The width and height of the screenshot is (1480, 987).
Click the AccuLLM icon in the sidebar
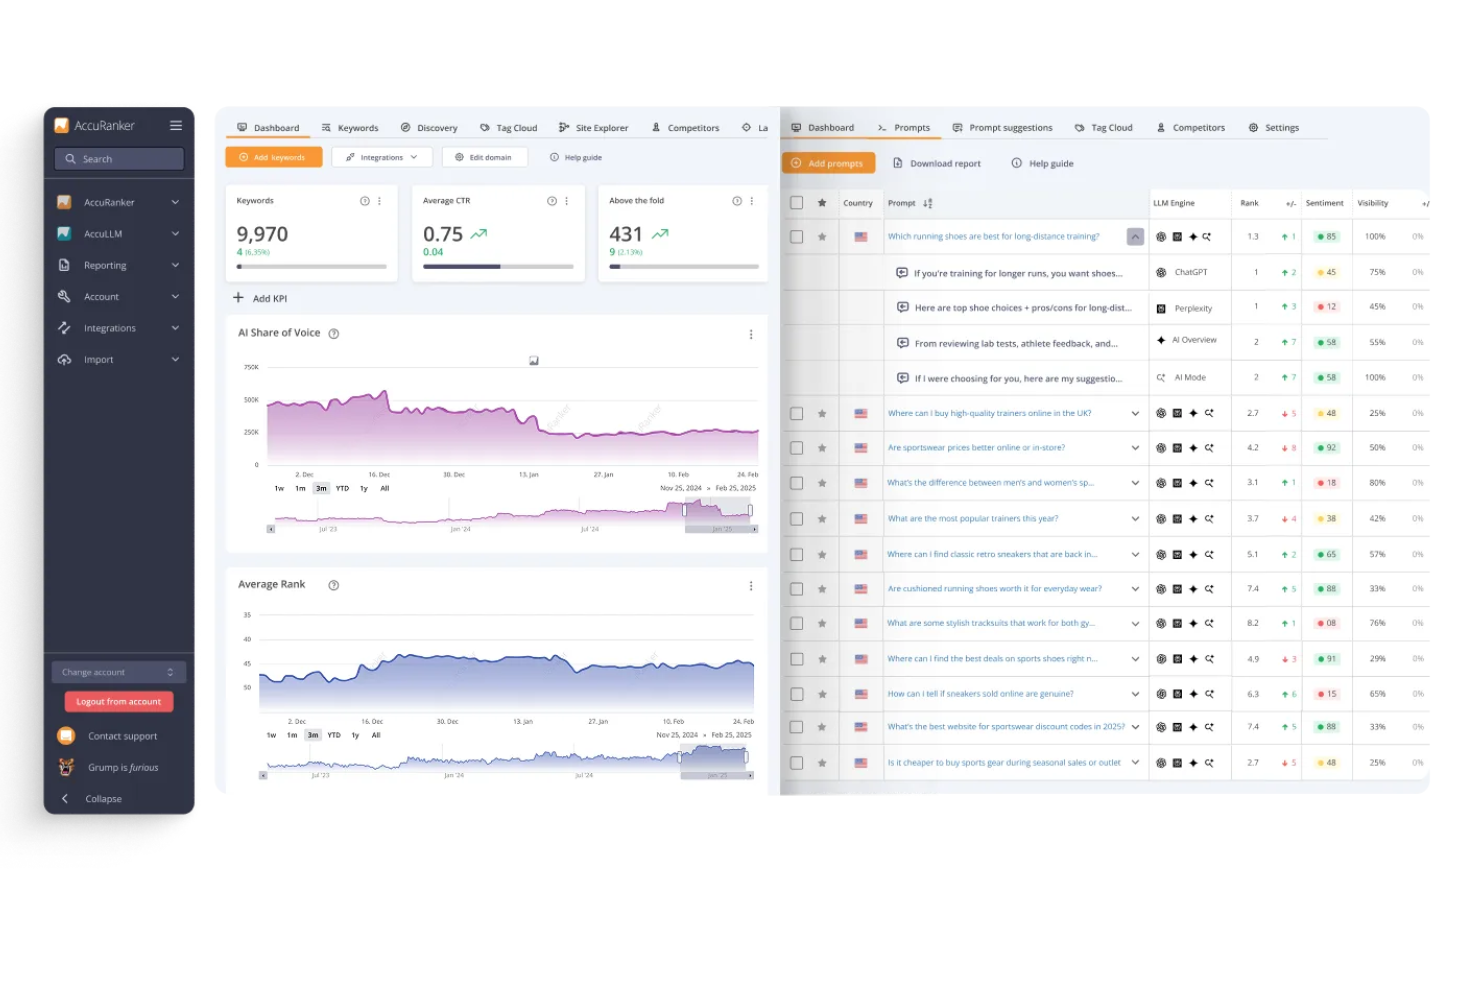tap(64, 233)
